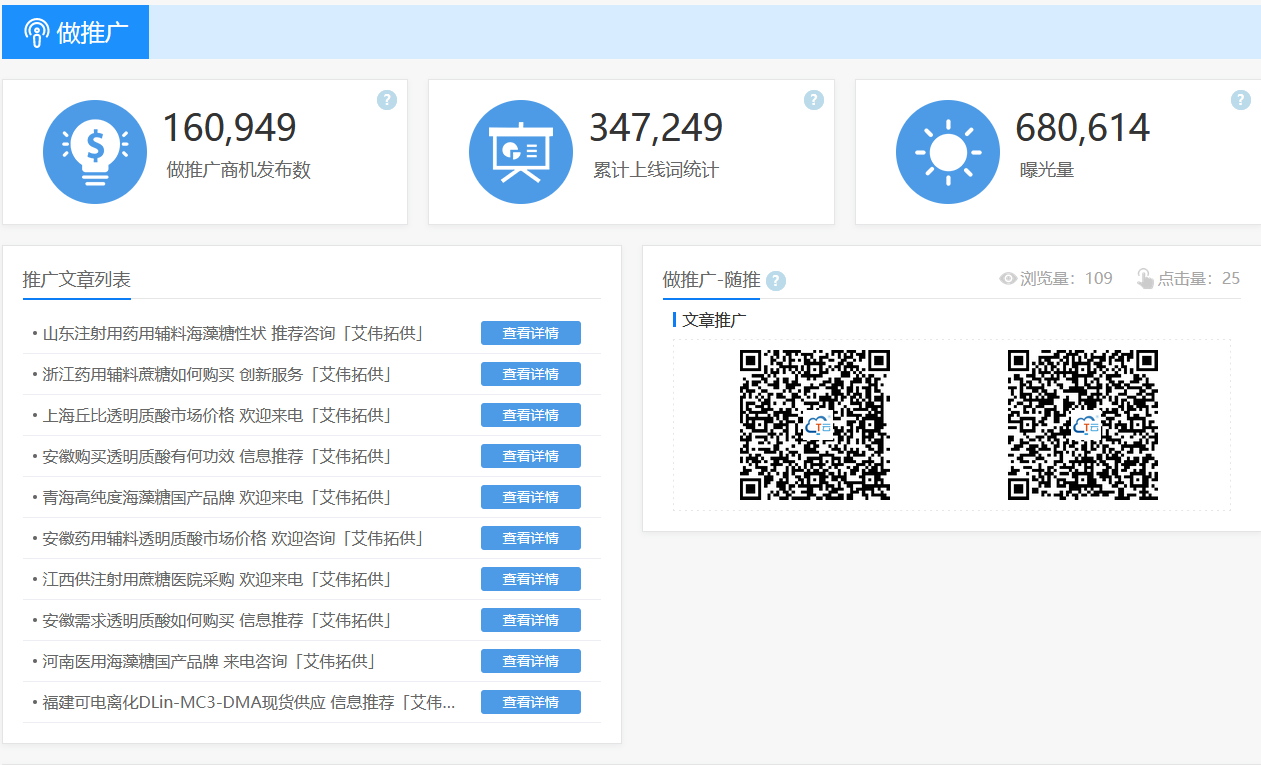Viewport: 1261px width, 765px height.
Task: Click the pointer icon beside 点击量
Action: [1145, 279]
